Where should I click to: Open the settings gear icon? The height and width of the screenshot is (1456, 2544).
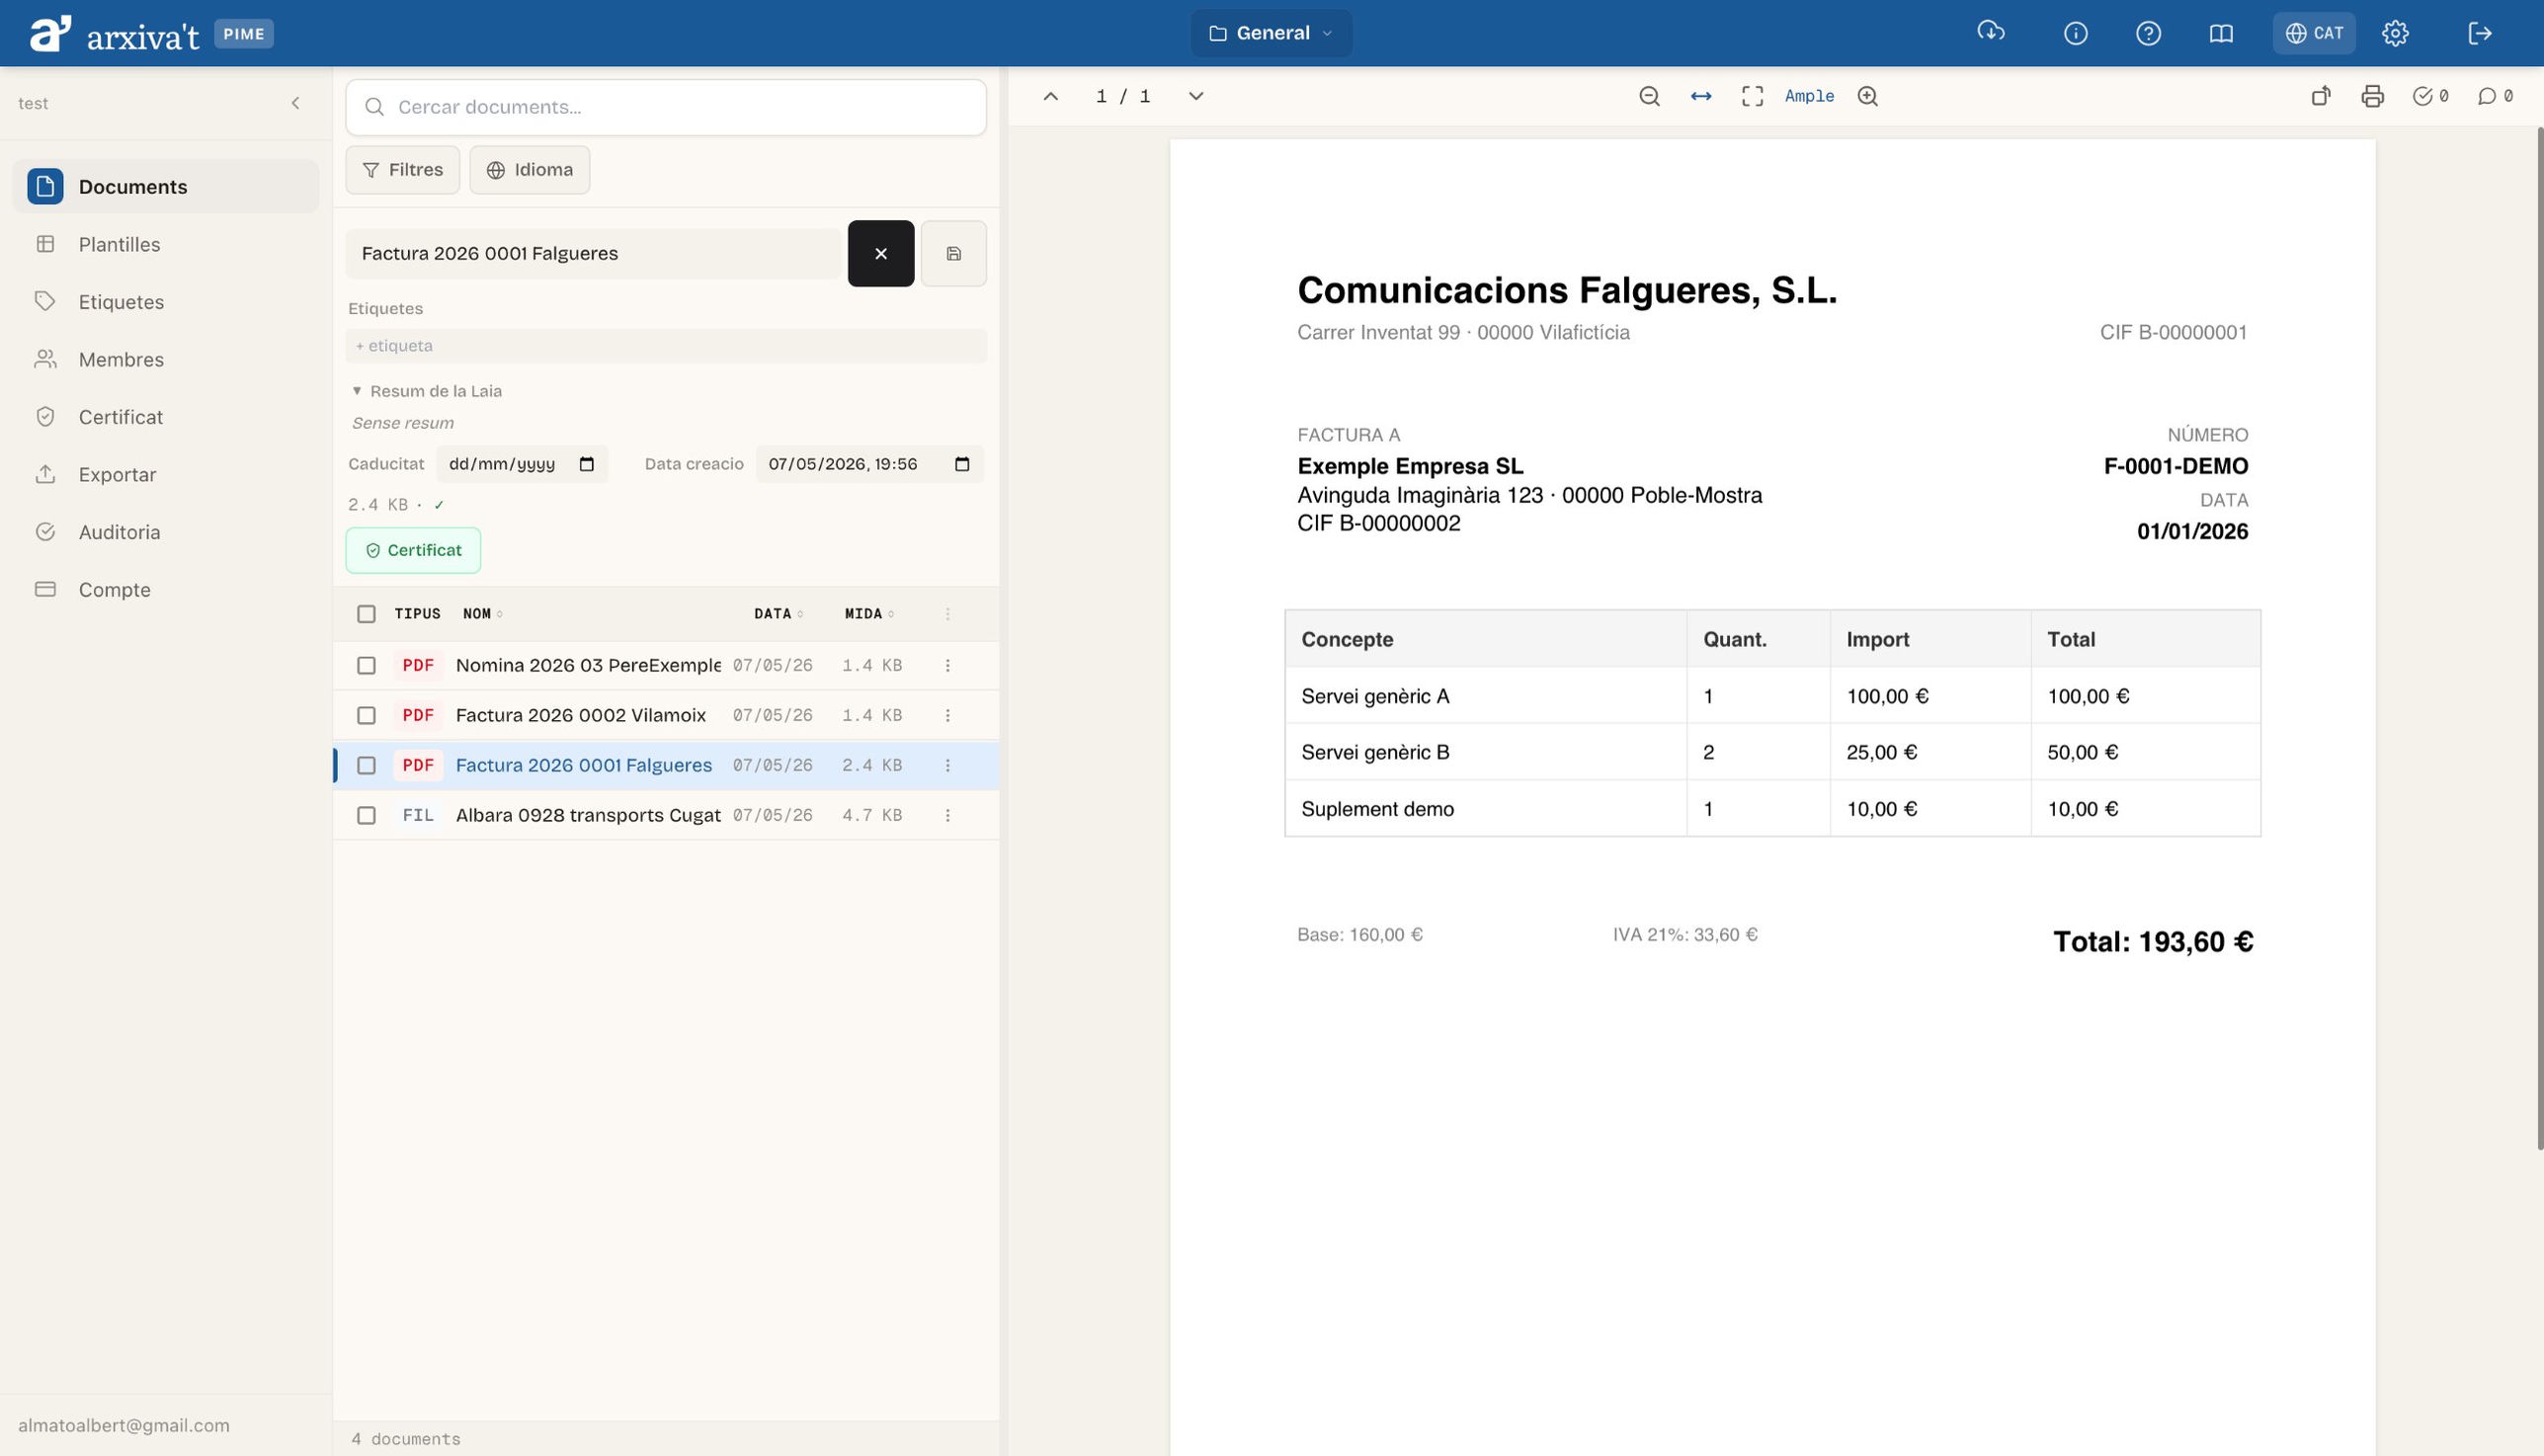(2395, 33)
